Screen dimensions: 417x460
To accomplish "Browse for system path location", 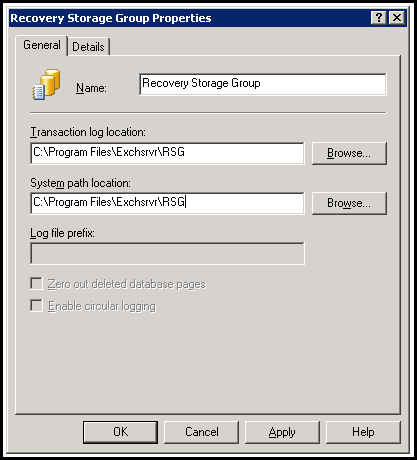I will (349, 203).
